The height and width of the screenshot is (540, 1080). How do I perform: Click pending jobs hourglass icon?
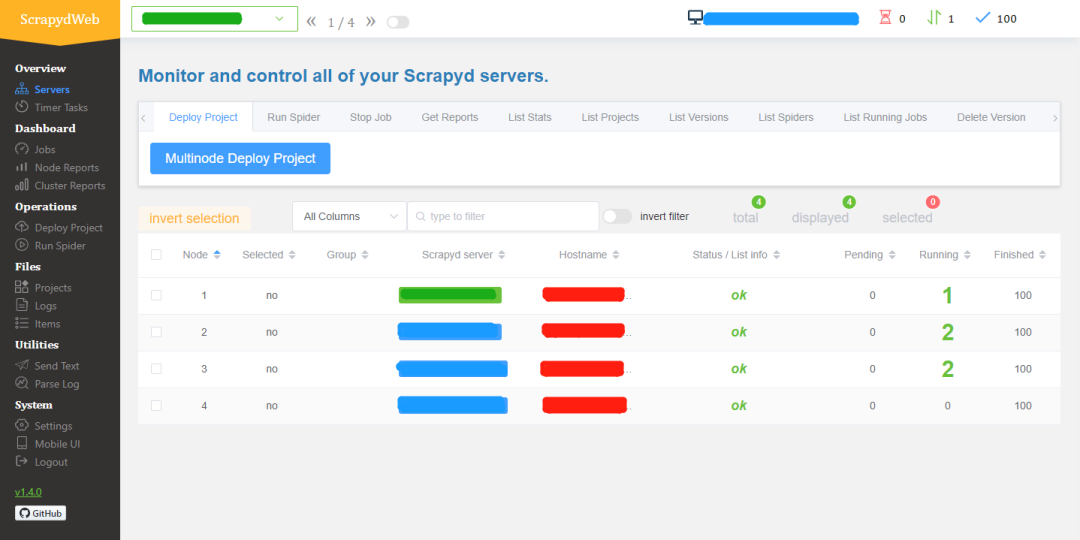click(x=885, y=18)
